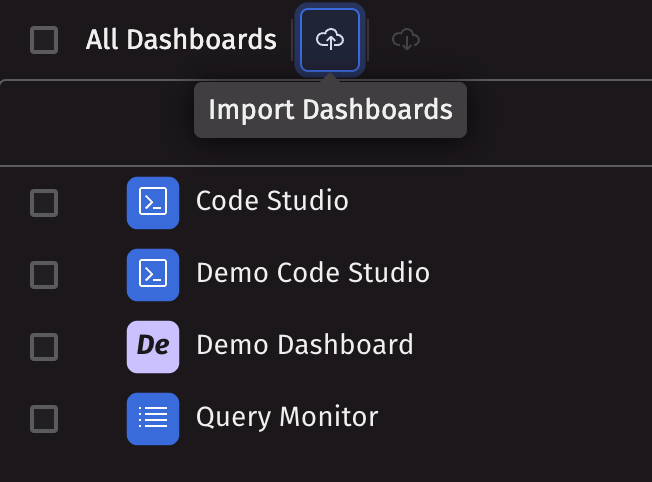Click the greyed-out export cloud download icon
Image resolution: width=652 pixels, height=482 pixels.
(405, 40)
